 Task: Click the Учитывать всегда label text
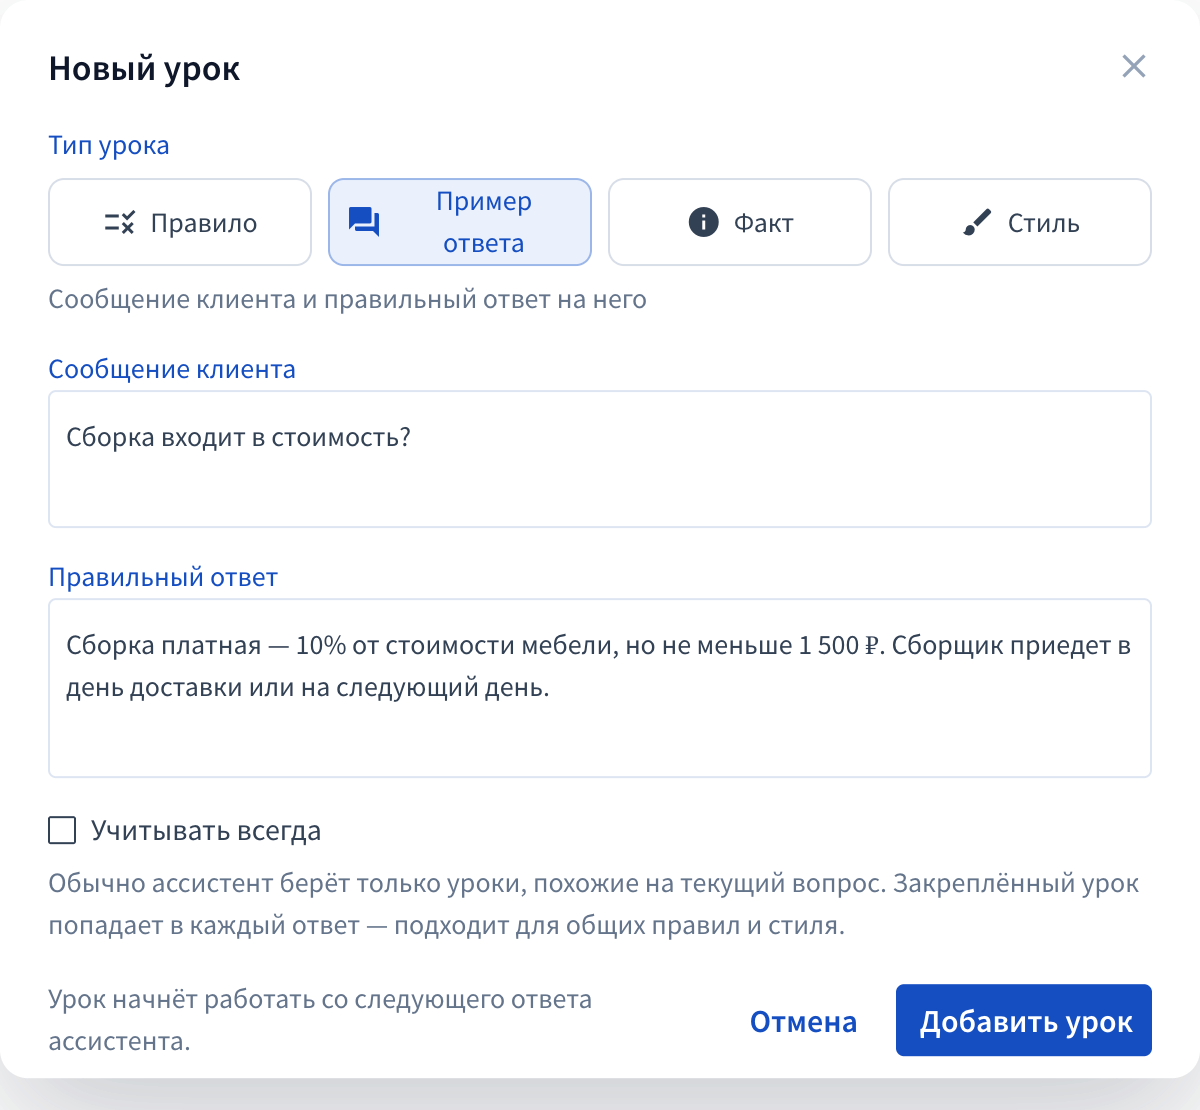point(206,831)
